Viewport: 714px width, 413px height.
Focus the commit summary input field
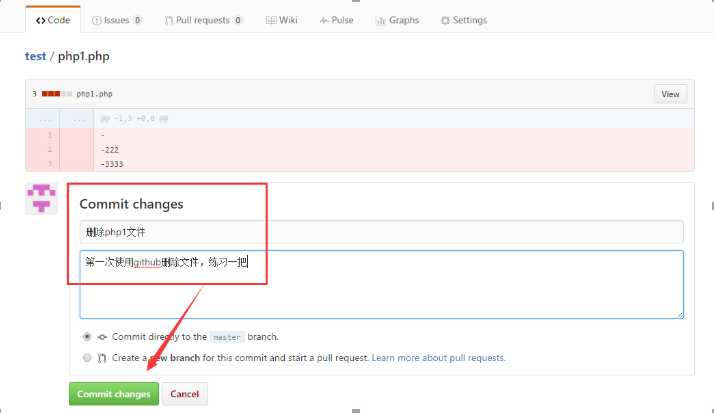click(380, 231)
